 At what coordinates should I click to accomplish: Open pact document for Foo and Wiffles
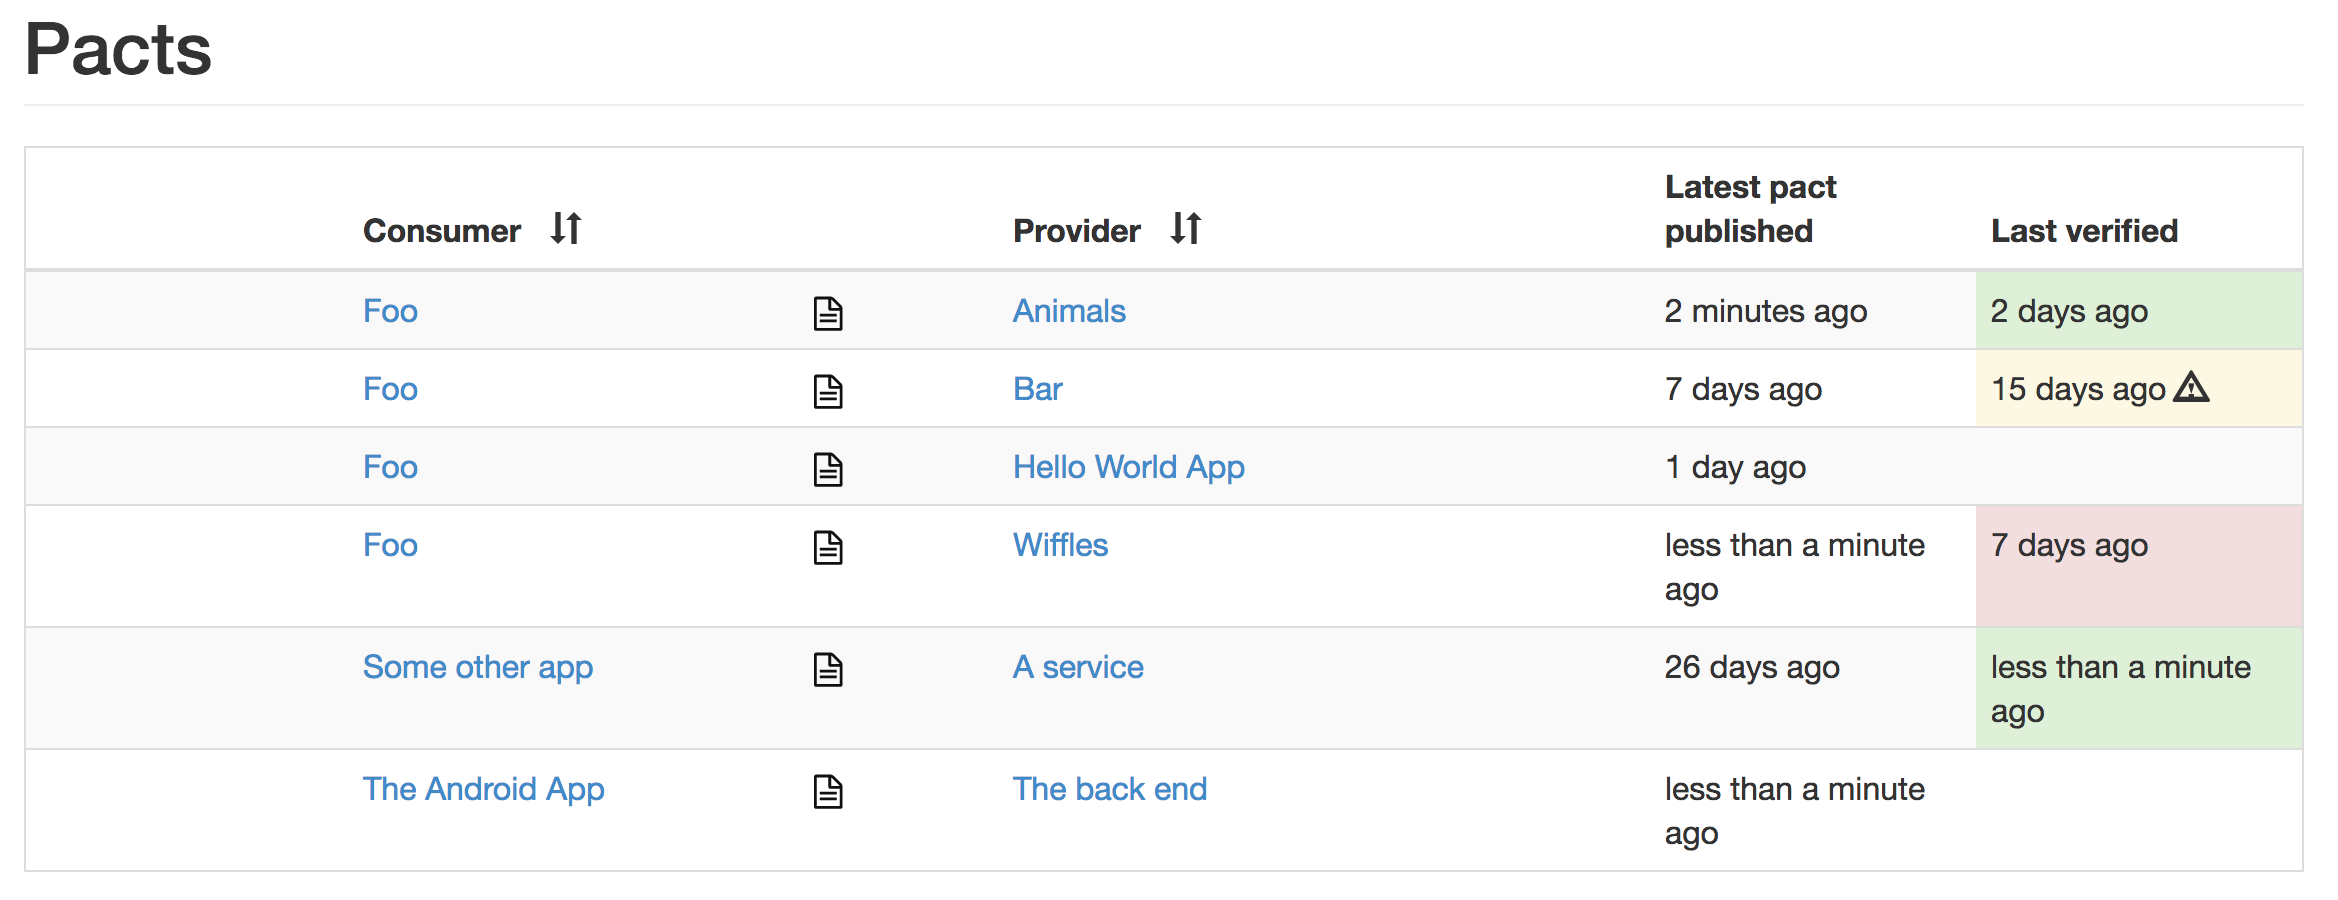click(828, 547)
